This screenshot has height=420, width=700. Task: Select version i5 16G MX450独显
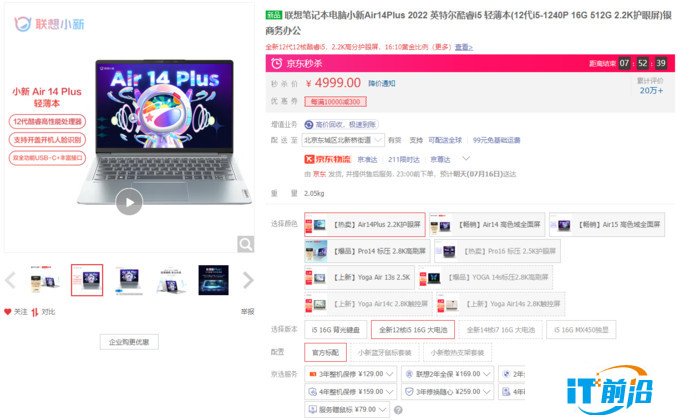pos(581,330)
